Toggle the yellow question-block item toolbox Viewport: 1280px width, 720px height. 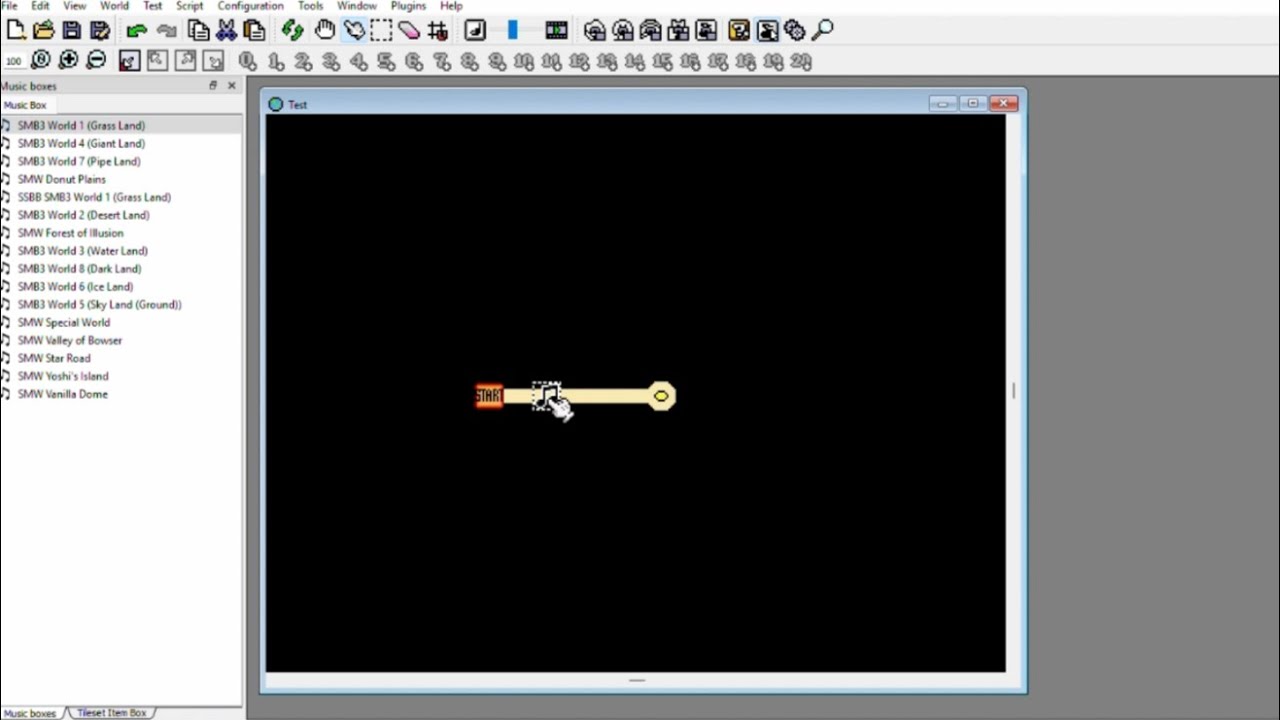(x=739, y=30)
